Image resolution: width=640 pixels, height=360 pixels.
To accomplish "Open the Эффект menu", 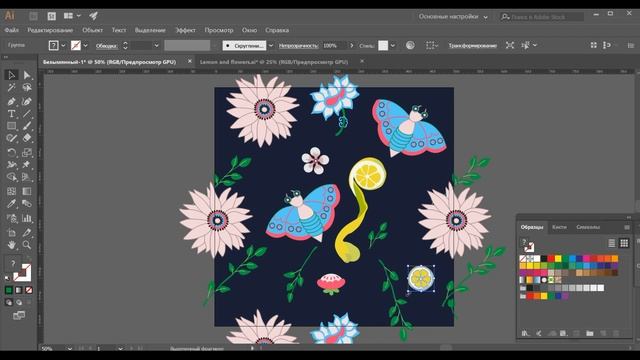I will coord(185,30).
